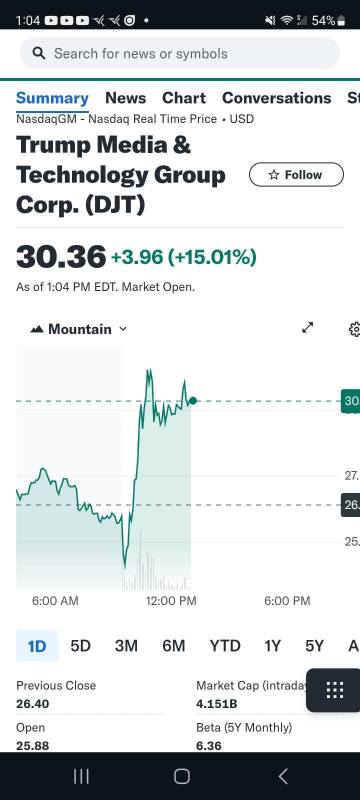Focus the search news or symbols field

tap(179, 53)
